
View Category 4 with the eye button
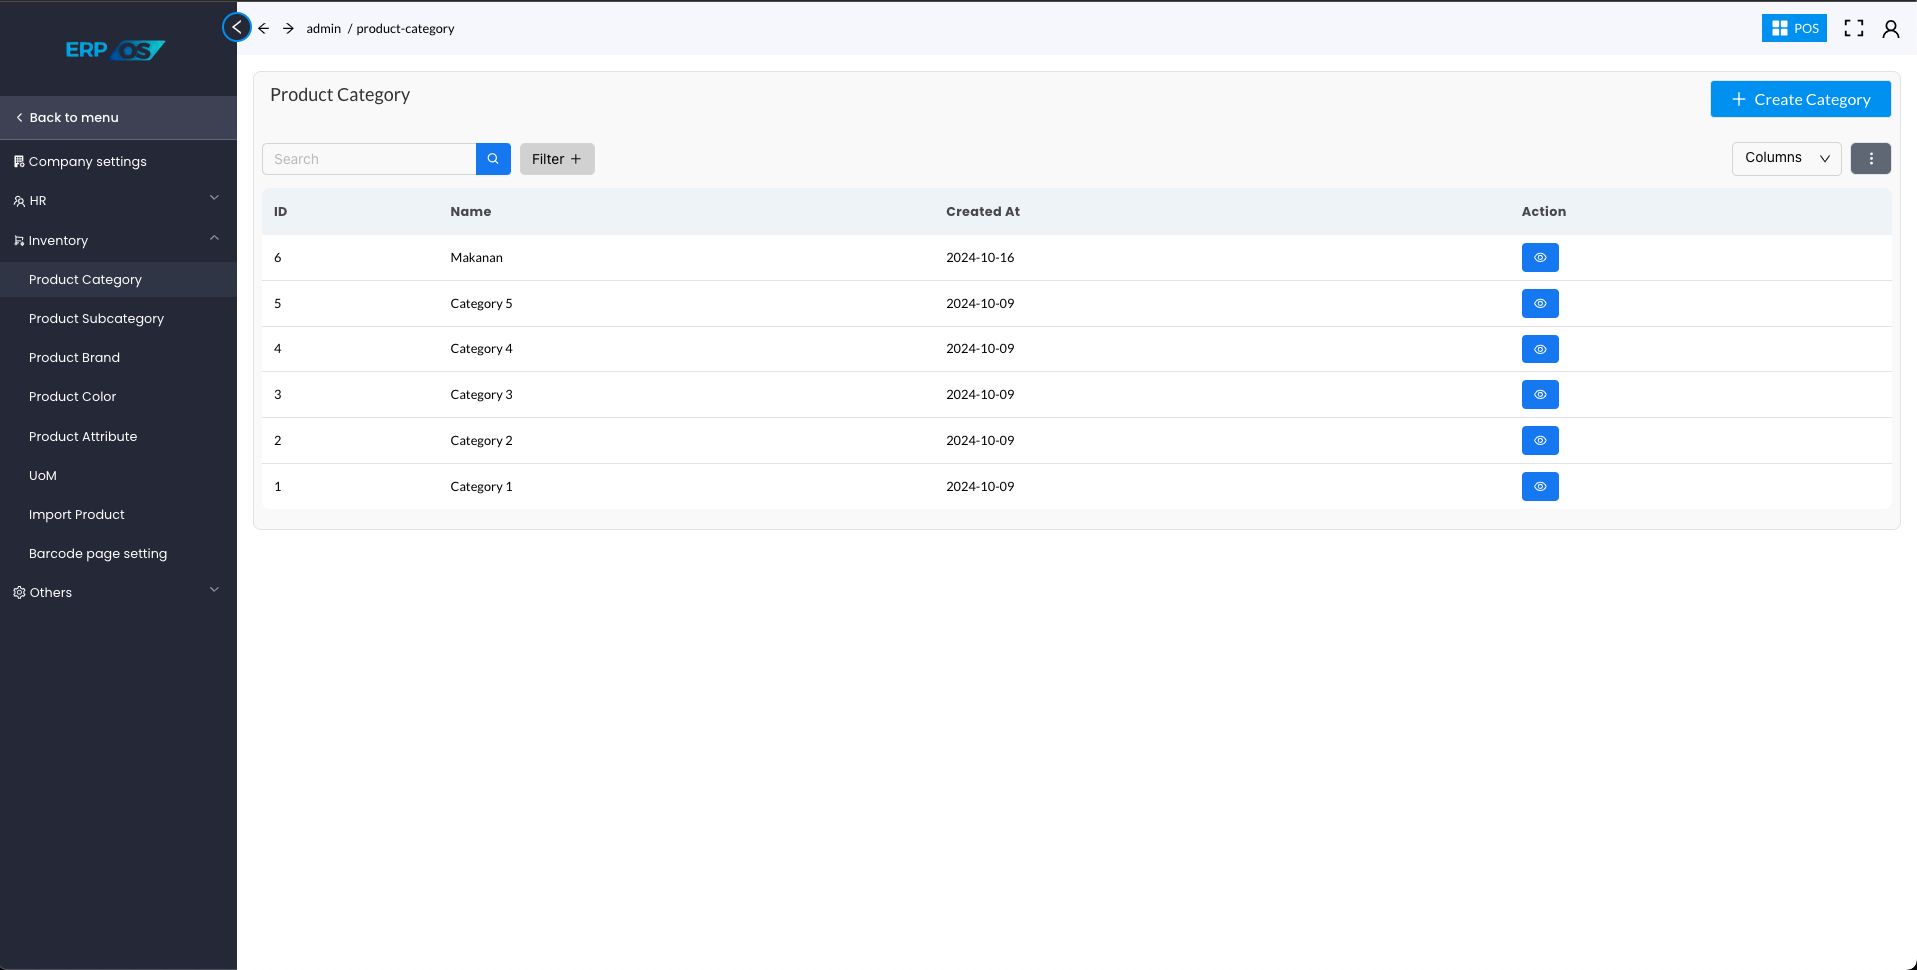coord(1540,349)
